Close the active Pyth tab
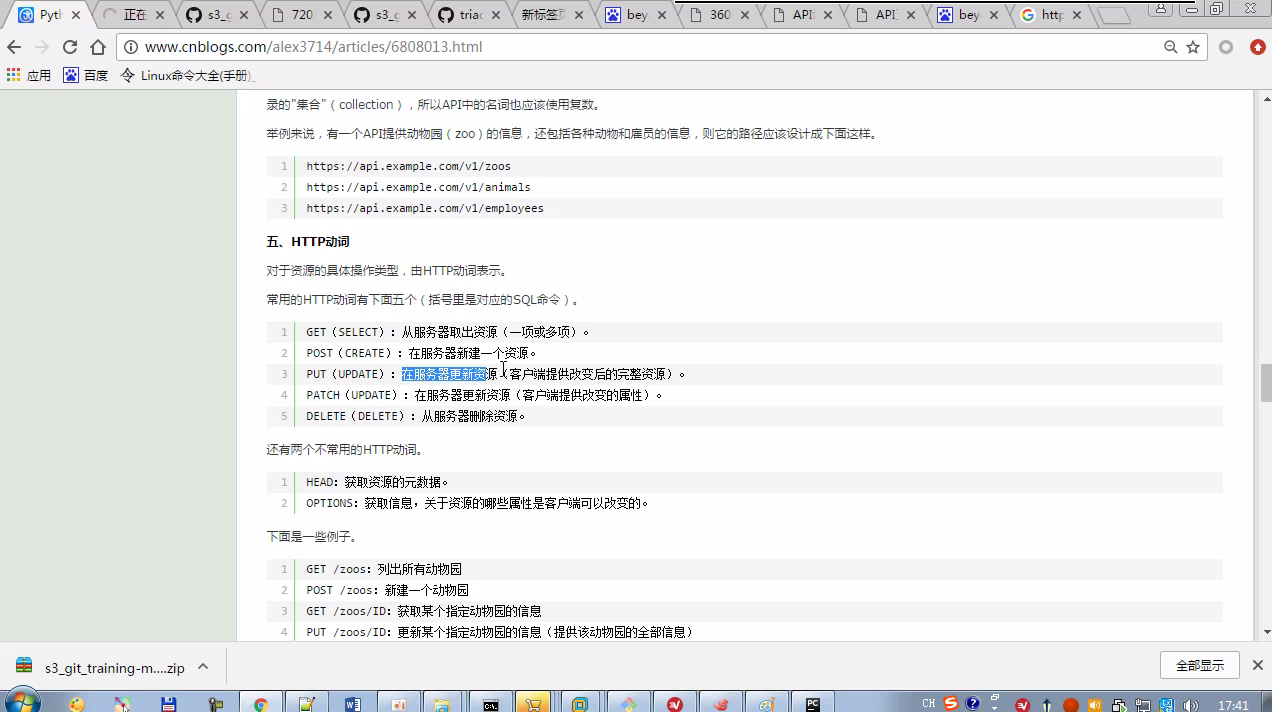Viewport: 1272px width, 712px height. click(76, 16)
